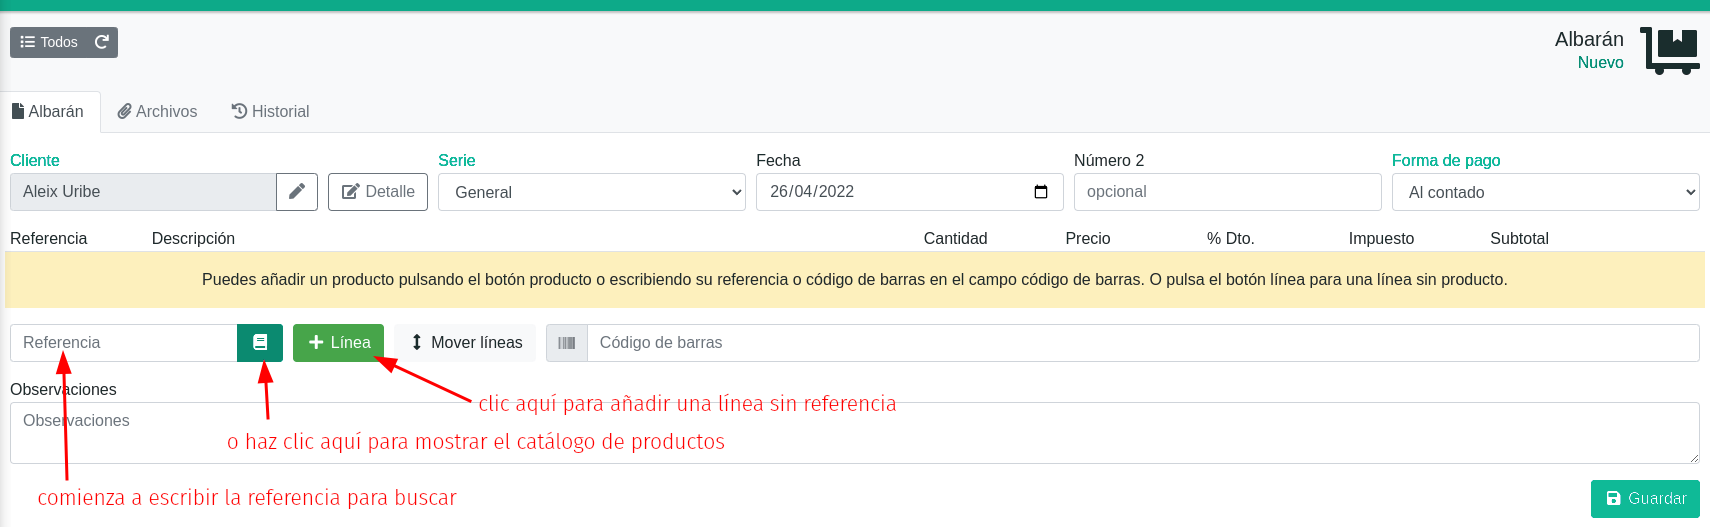Switch to the Archivos tab

coord(157,112)
